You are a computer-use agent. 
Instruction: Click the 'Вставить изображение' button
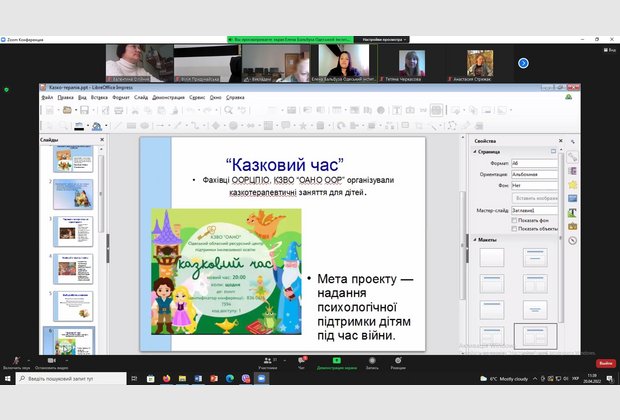coord(535,198)
